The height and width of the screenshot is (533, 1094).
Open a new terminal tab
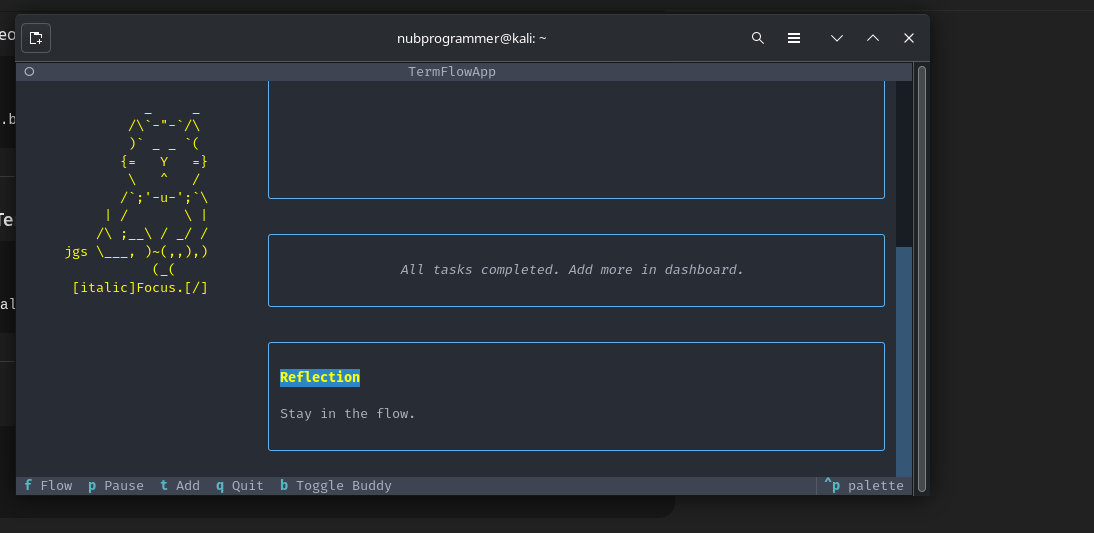click(x=36, y=38)
